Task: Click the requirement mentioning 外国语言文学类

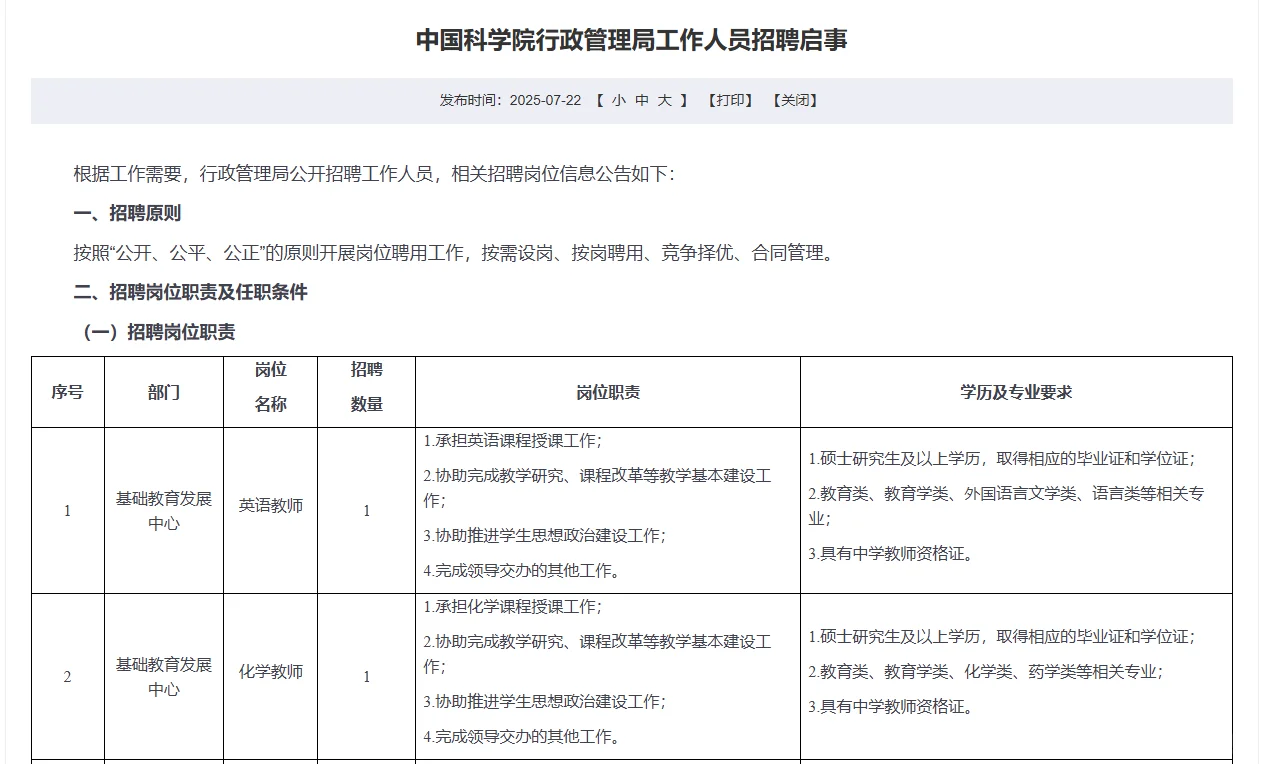Action: pyautogui.click(x=1007, y=506)
